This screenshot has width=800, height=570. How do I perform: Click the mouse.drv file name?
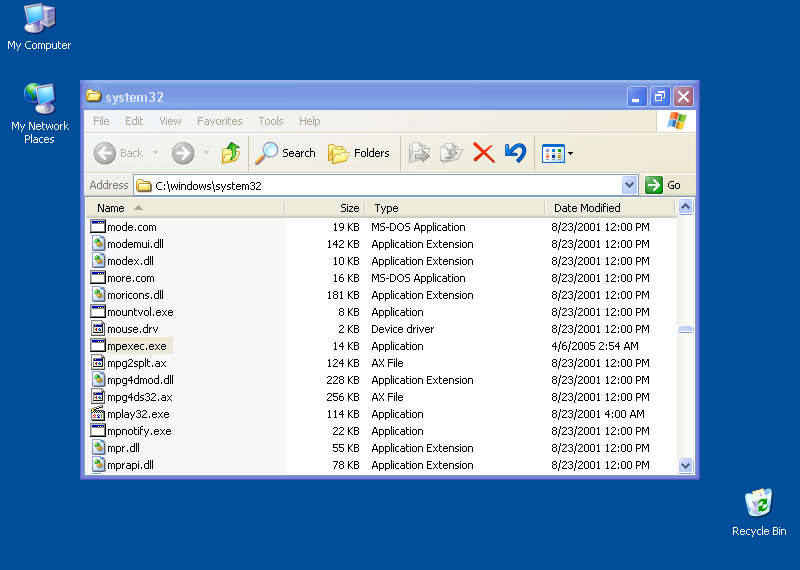point(133,329)
